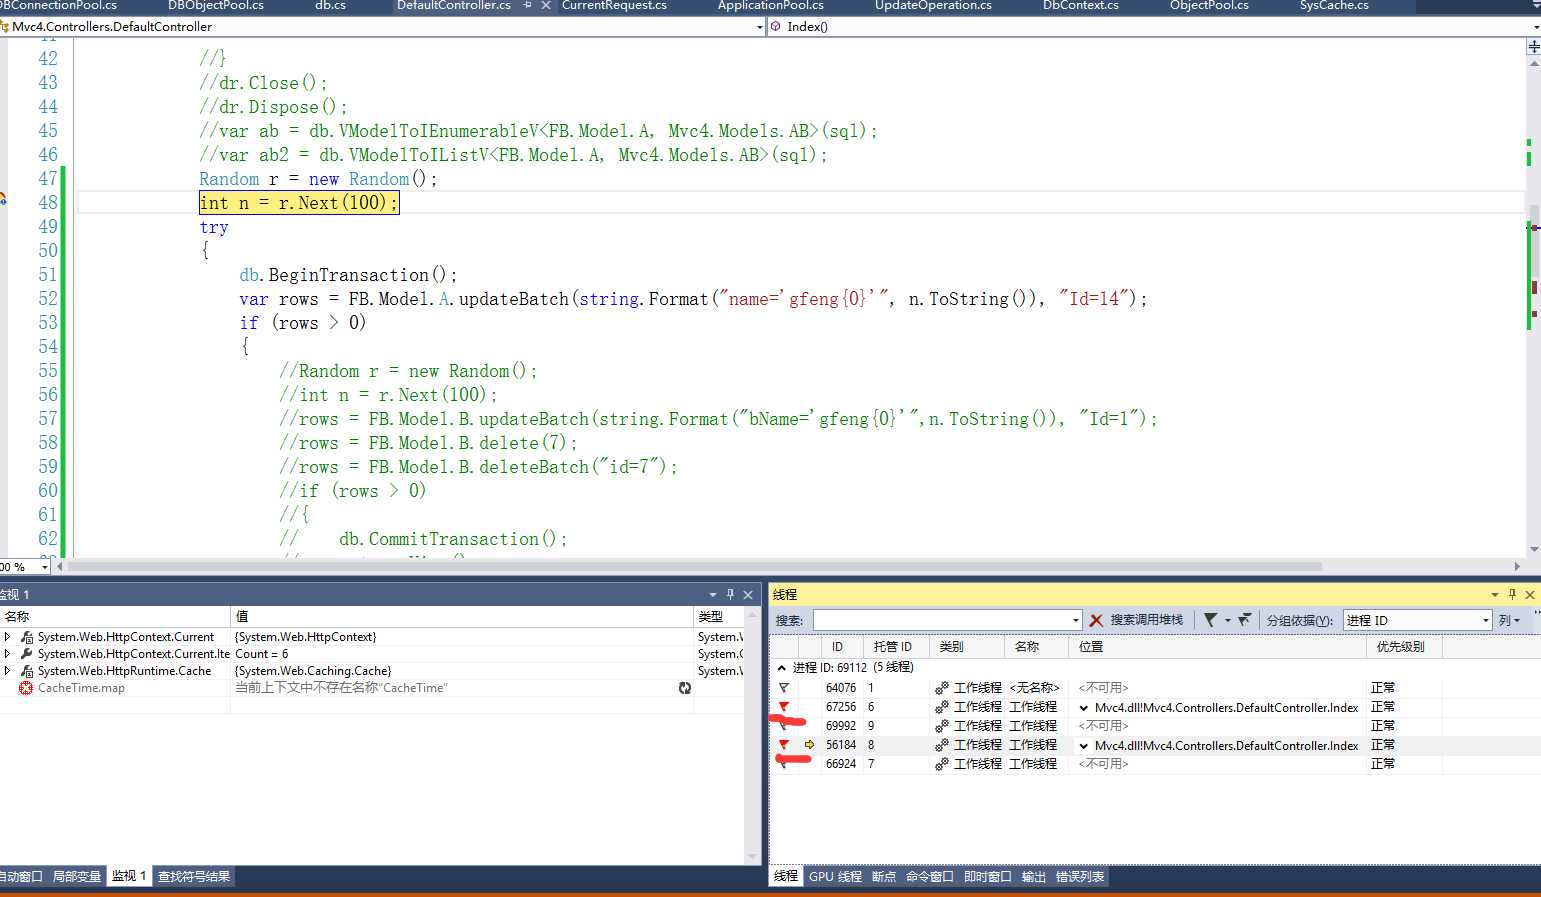Open the UpdateOperation.cs tab
The image size is (1541, 897).
click(x=933, y=5)
